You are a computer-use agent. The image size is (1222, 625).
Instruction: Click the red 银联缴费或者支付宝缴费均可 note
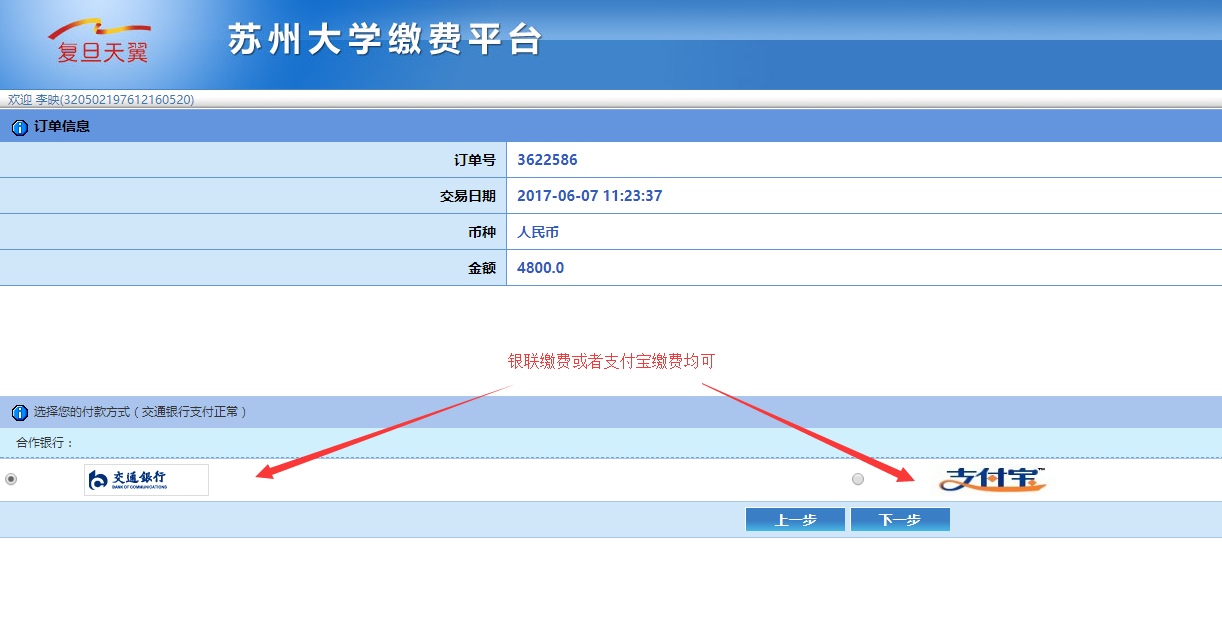coord(611,362)
